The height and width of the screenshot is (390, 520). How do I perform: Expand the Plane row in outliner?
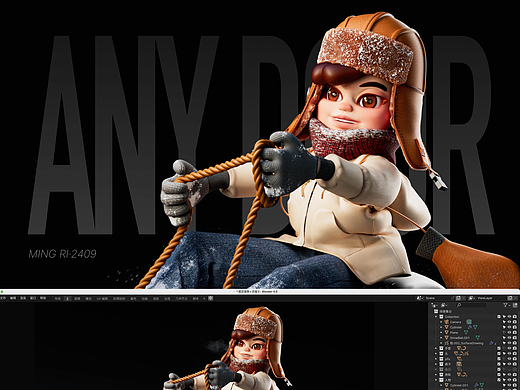coord(441,332)
